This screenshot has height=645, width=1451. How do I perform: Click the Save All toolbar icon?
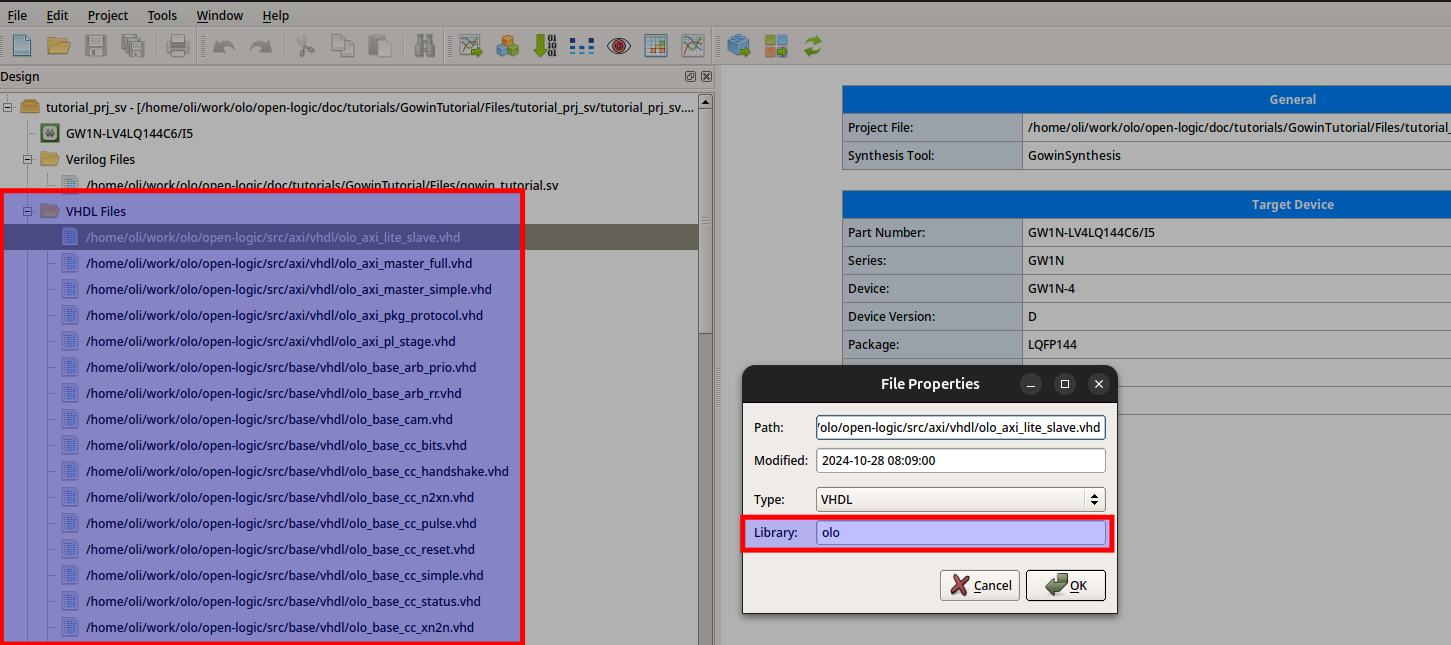point(132,45)
